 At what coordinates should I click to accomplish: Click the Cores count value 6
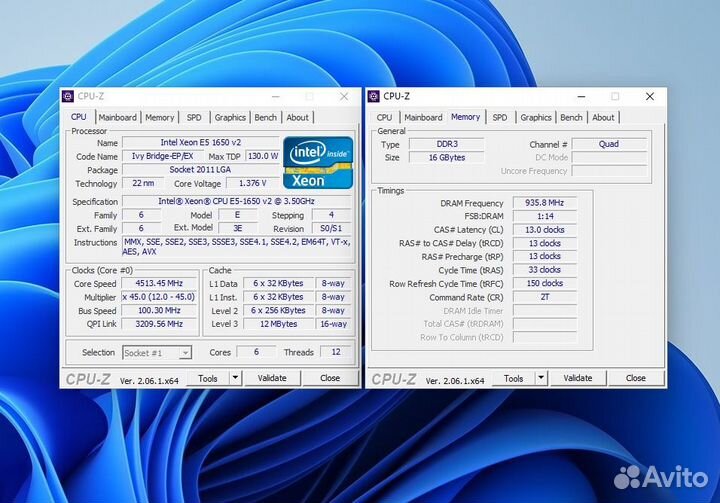[256, 352]
